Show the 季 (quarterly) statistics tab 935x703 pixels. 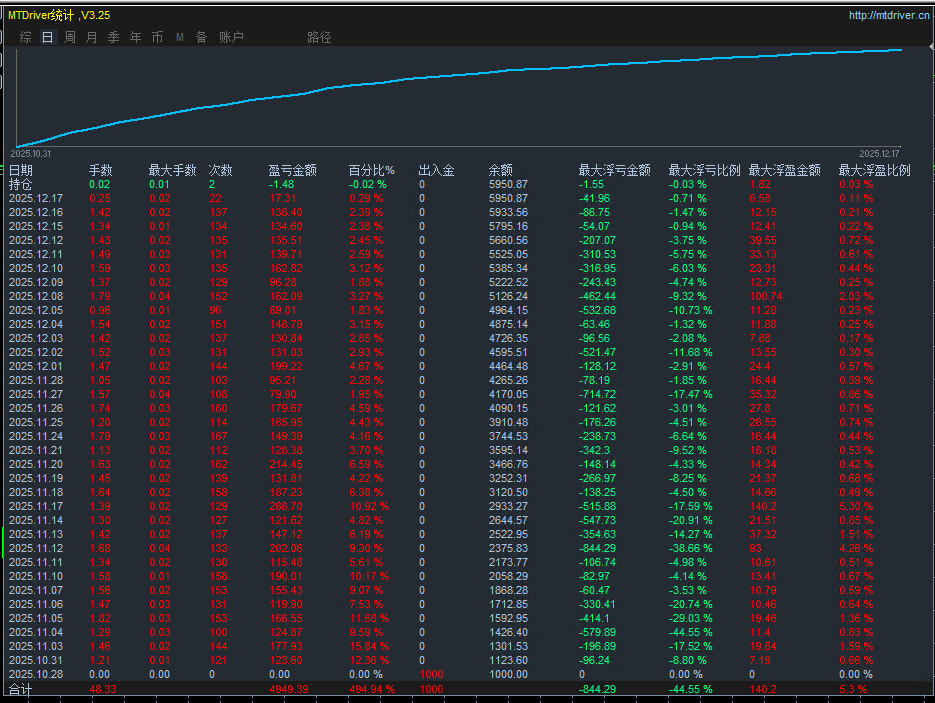point(113,37)
